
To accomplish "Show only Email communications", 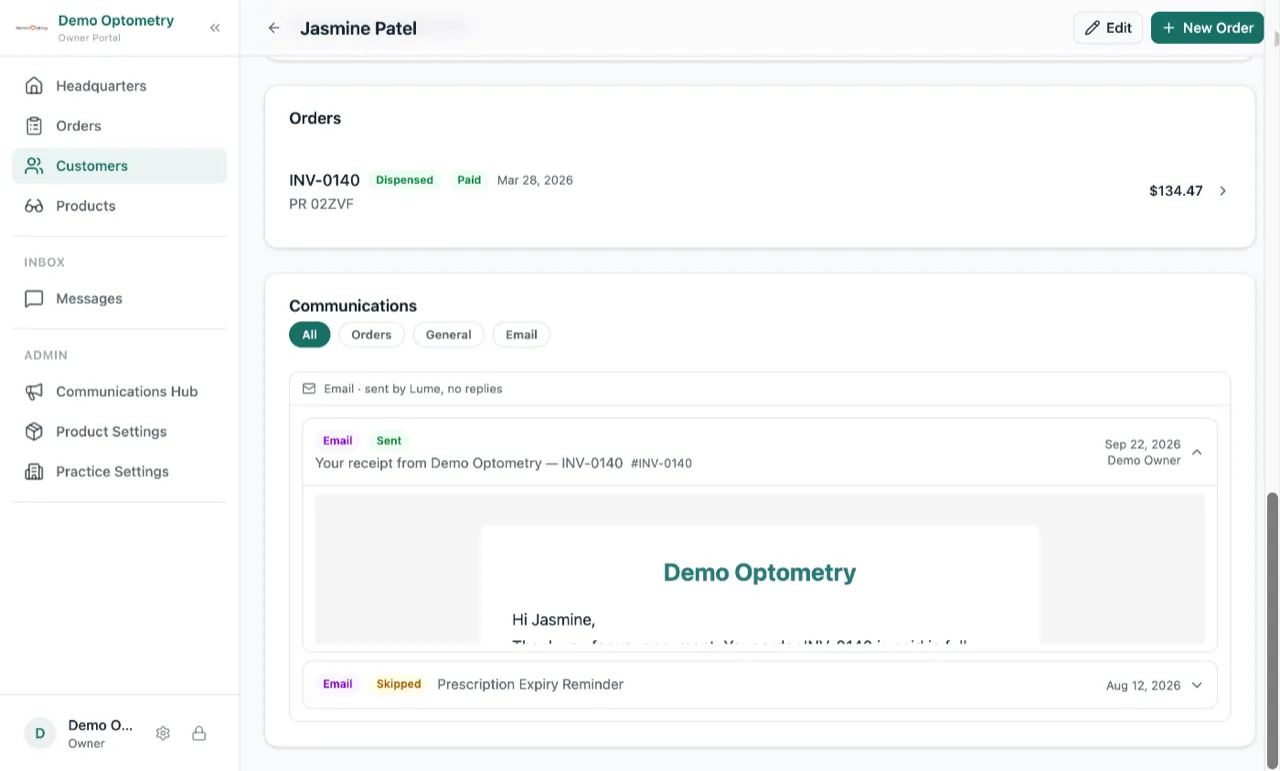I will [521, 335].
